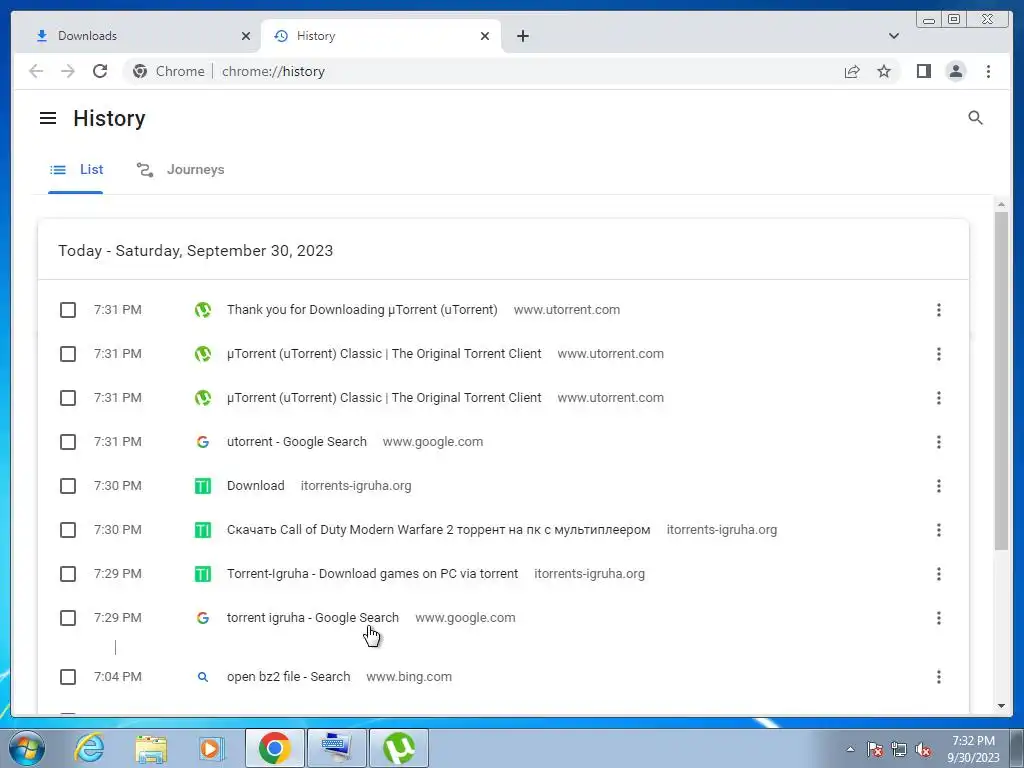Click the muted volume tray icon
The height and width of the screenshot is (768, 1024).
point(923,749)
